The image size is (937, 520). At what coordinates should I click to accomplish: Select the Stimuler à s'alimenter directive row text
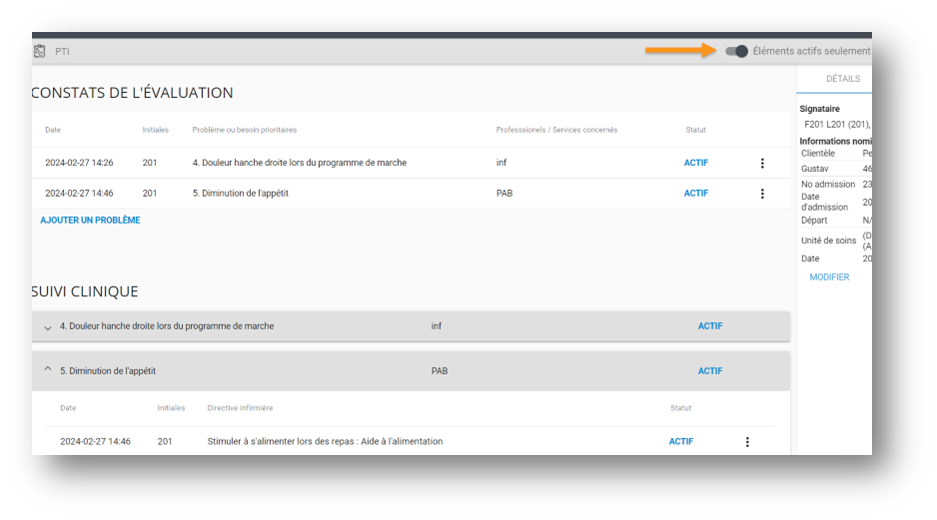(325, 441)
